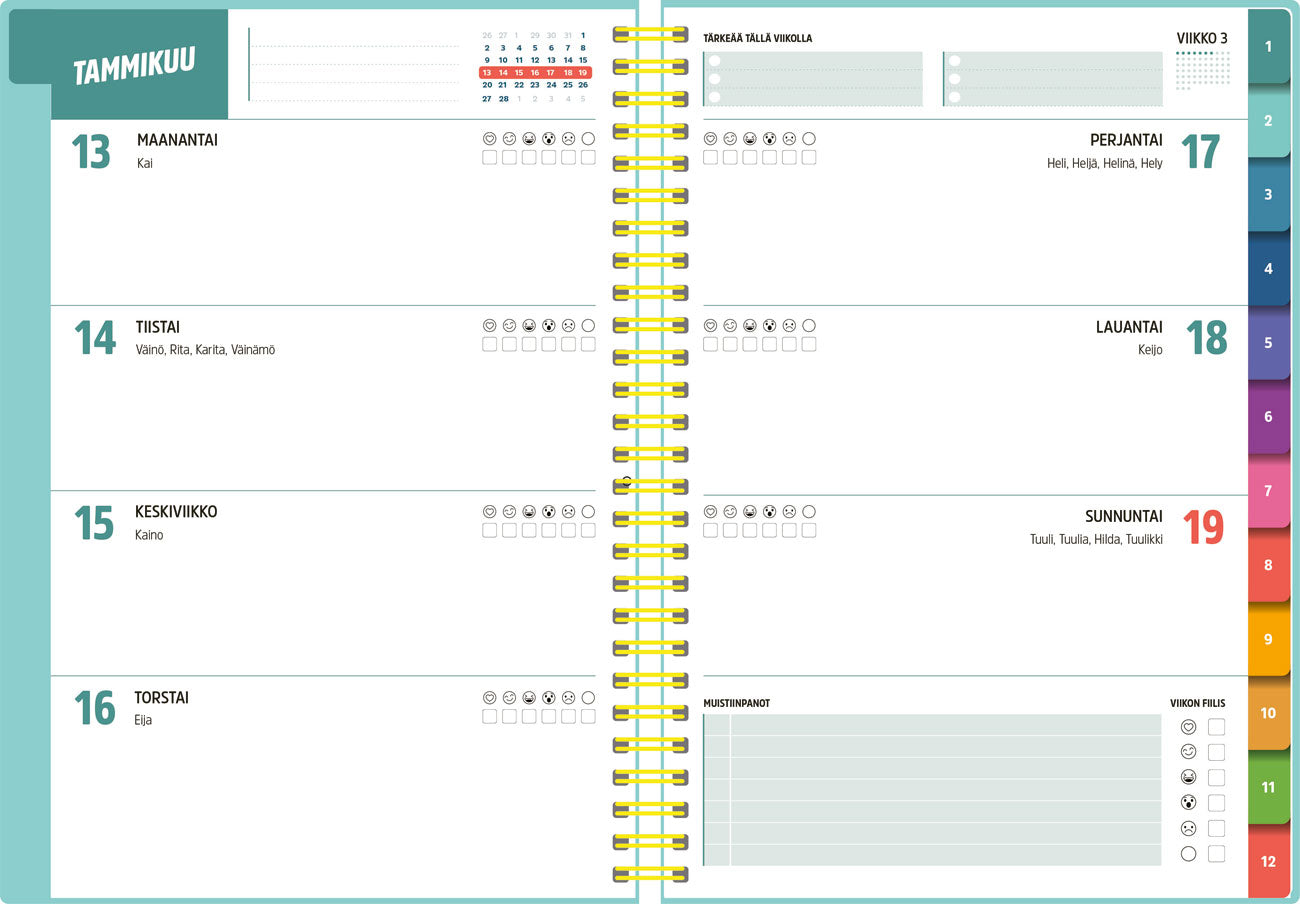Pick the blank circle mood for Tiistai 14
Image resolution: width=1300 pixels, height=904 pixels.
(x=588, y=325)
